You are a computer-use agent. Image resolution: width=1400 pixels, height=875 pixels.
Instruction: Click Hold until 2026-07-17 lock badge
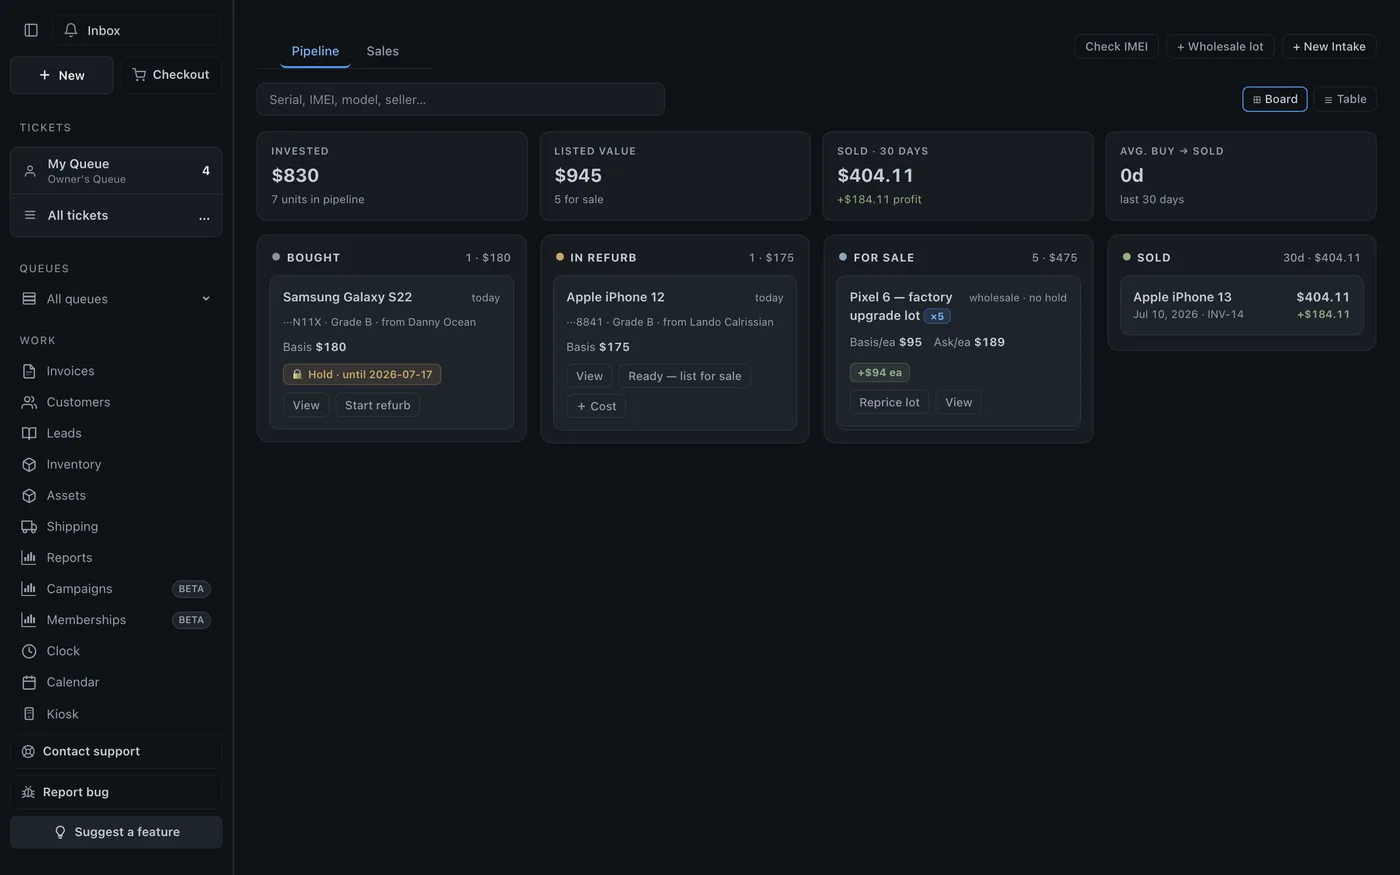[x=362, y=374]
